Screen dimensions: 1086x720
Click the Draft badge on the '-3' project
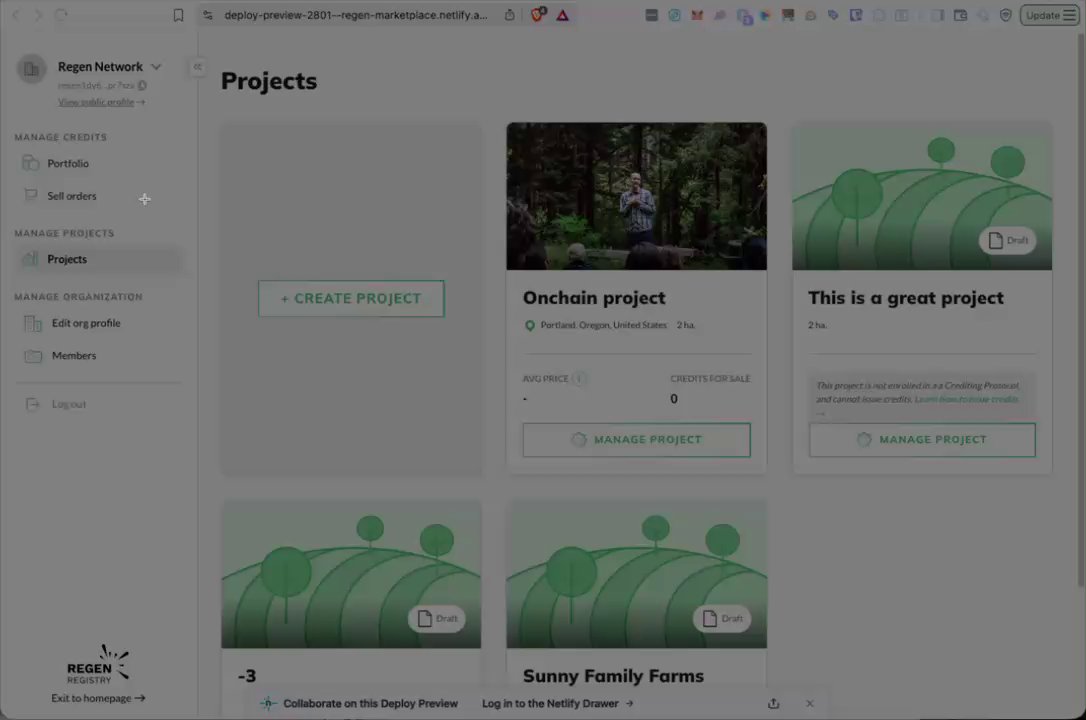click(436, 618)
